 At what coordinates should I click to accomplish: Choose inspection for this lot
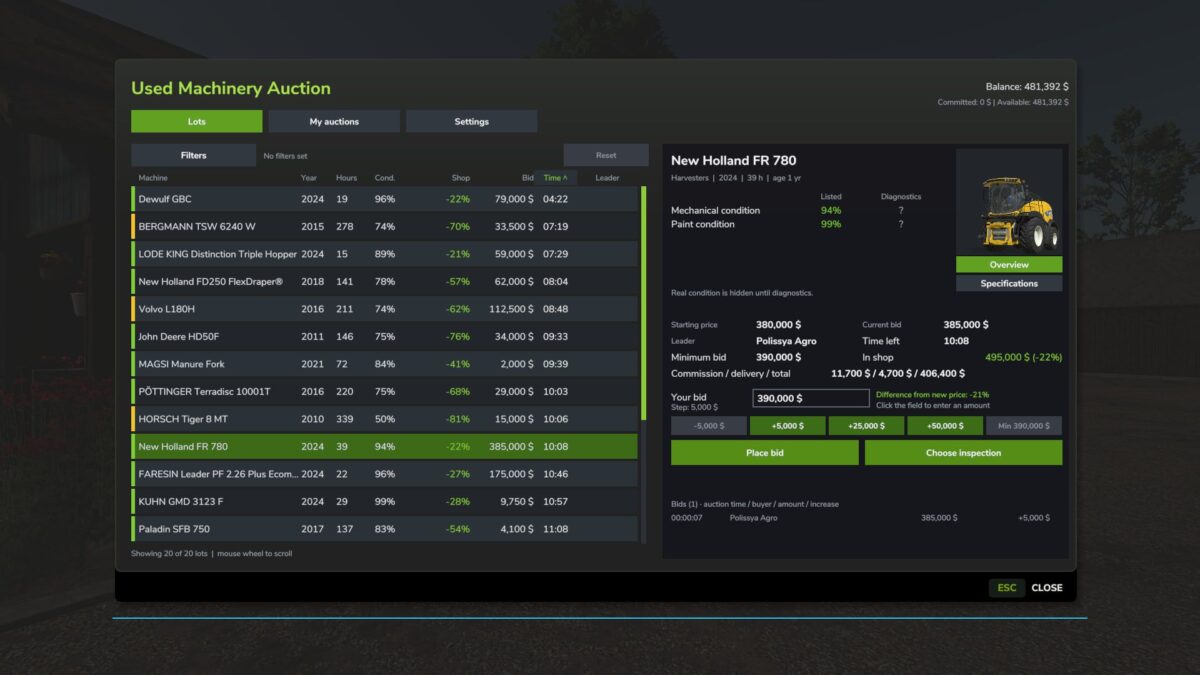(963, 453)
